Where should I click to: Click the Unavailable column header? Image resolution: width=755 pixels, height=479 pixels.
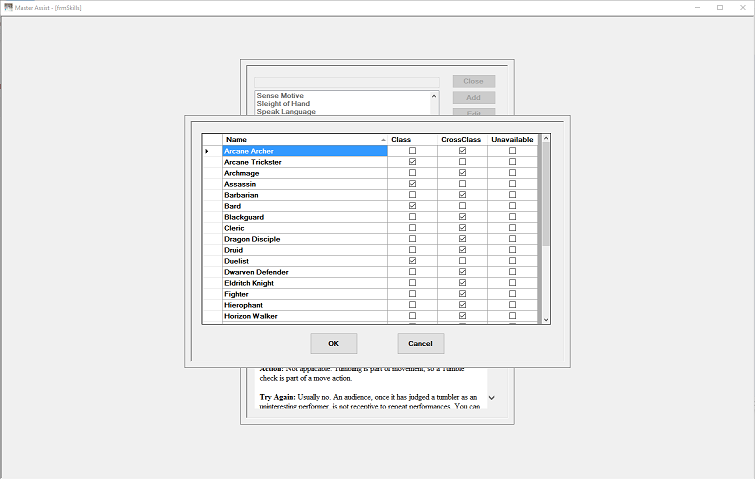coord(512,140)
